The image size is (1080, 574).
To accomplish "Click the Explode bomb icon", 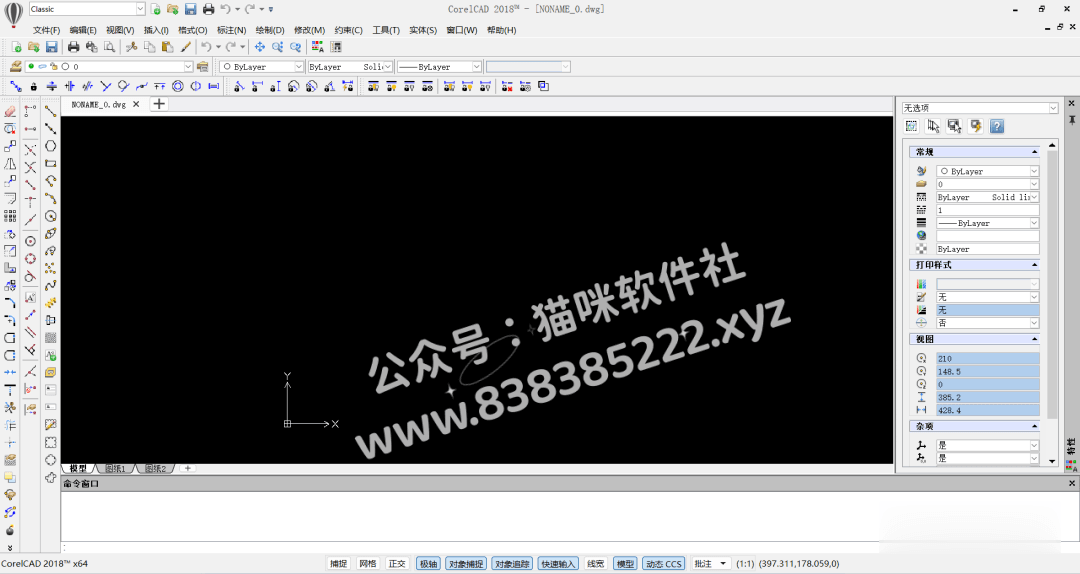I will tap(10, 530).
